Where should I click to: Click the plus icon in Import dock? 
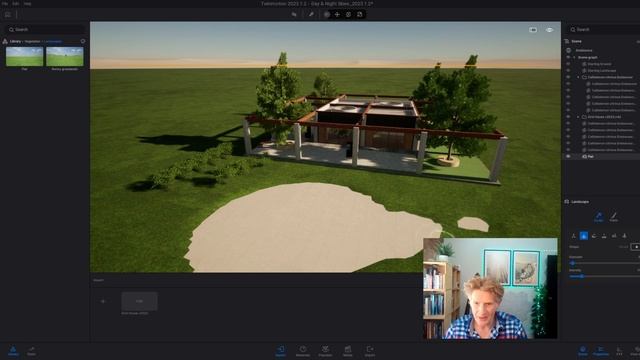(x=103, y=301)
